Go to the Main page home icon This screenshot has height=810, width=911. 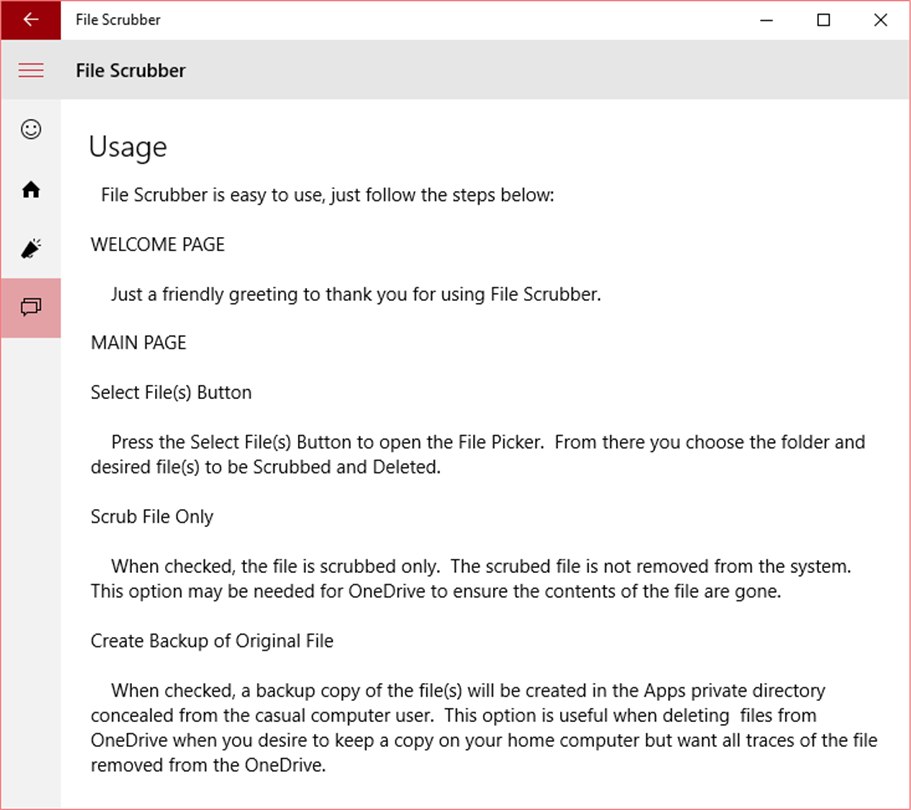point(31,189)
